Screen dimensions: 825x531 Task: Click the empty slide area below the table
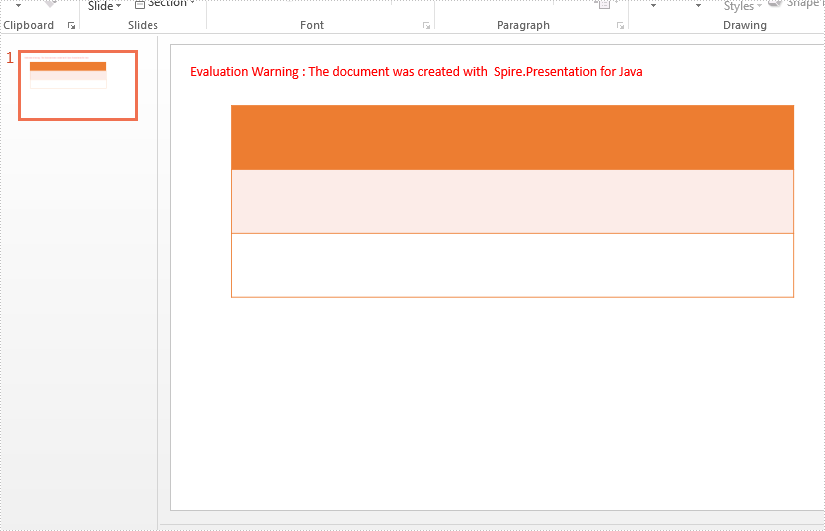(500, 400)
